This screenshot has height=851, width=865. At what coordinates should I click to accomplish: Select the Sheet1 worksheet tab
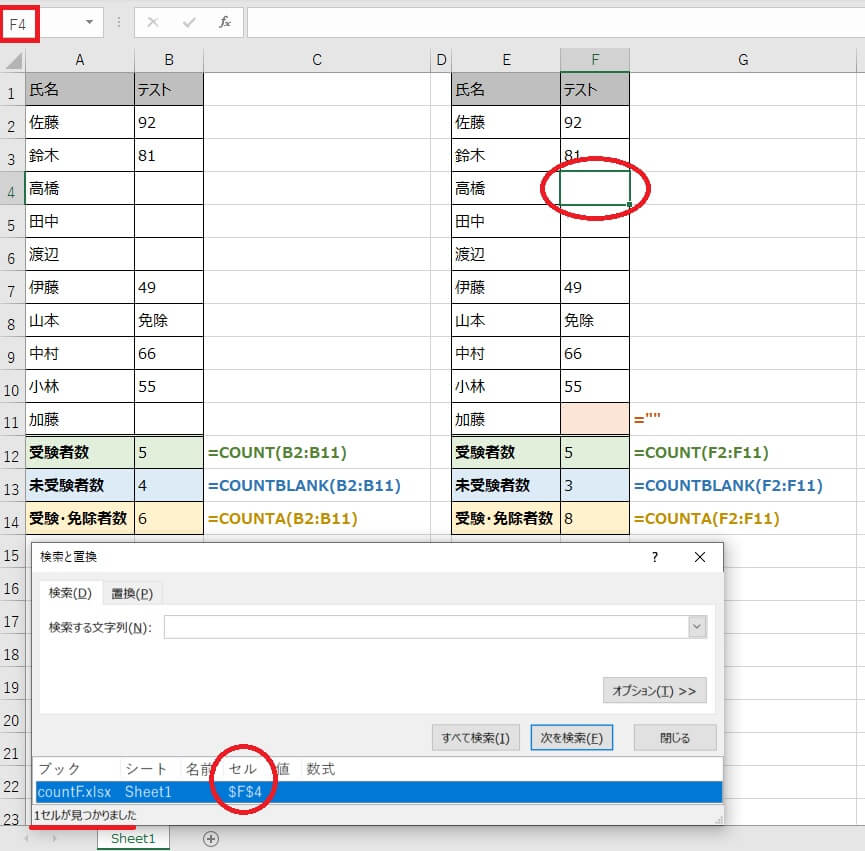pyautogui.click(x=133, y=838)
